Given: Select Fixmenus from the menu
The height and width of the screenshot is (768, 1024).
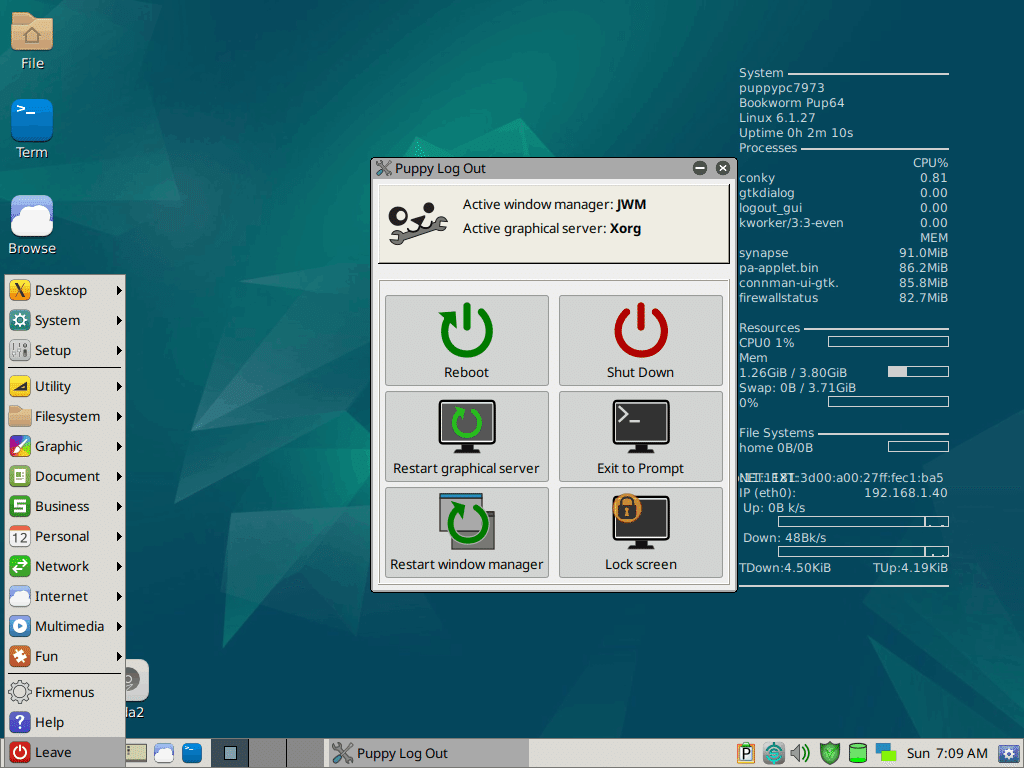Looking at the screenshot, I should pos(65,692).
